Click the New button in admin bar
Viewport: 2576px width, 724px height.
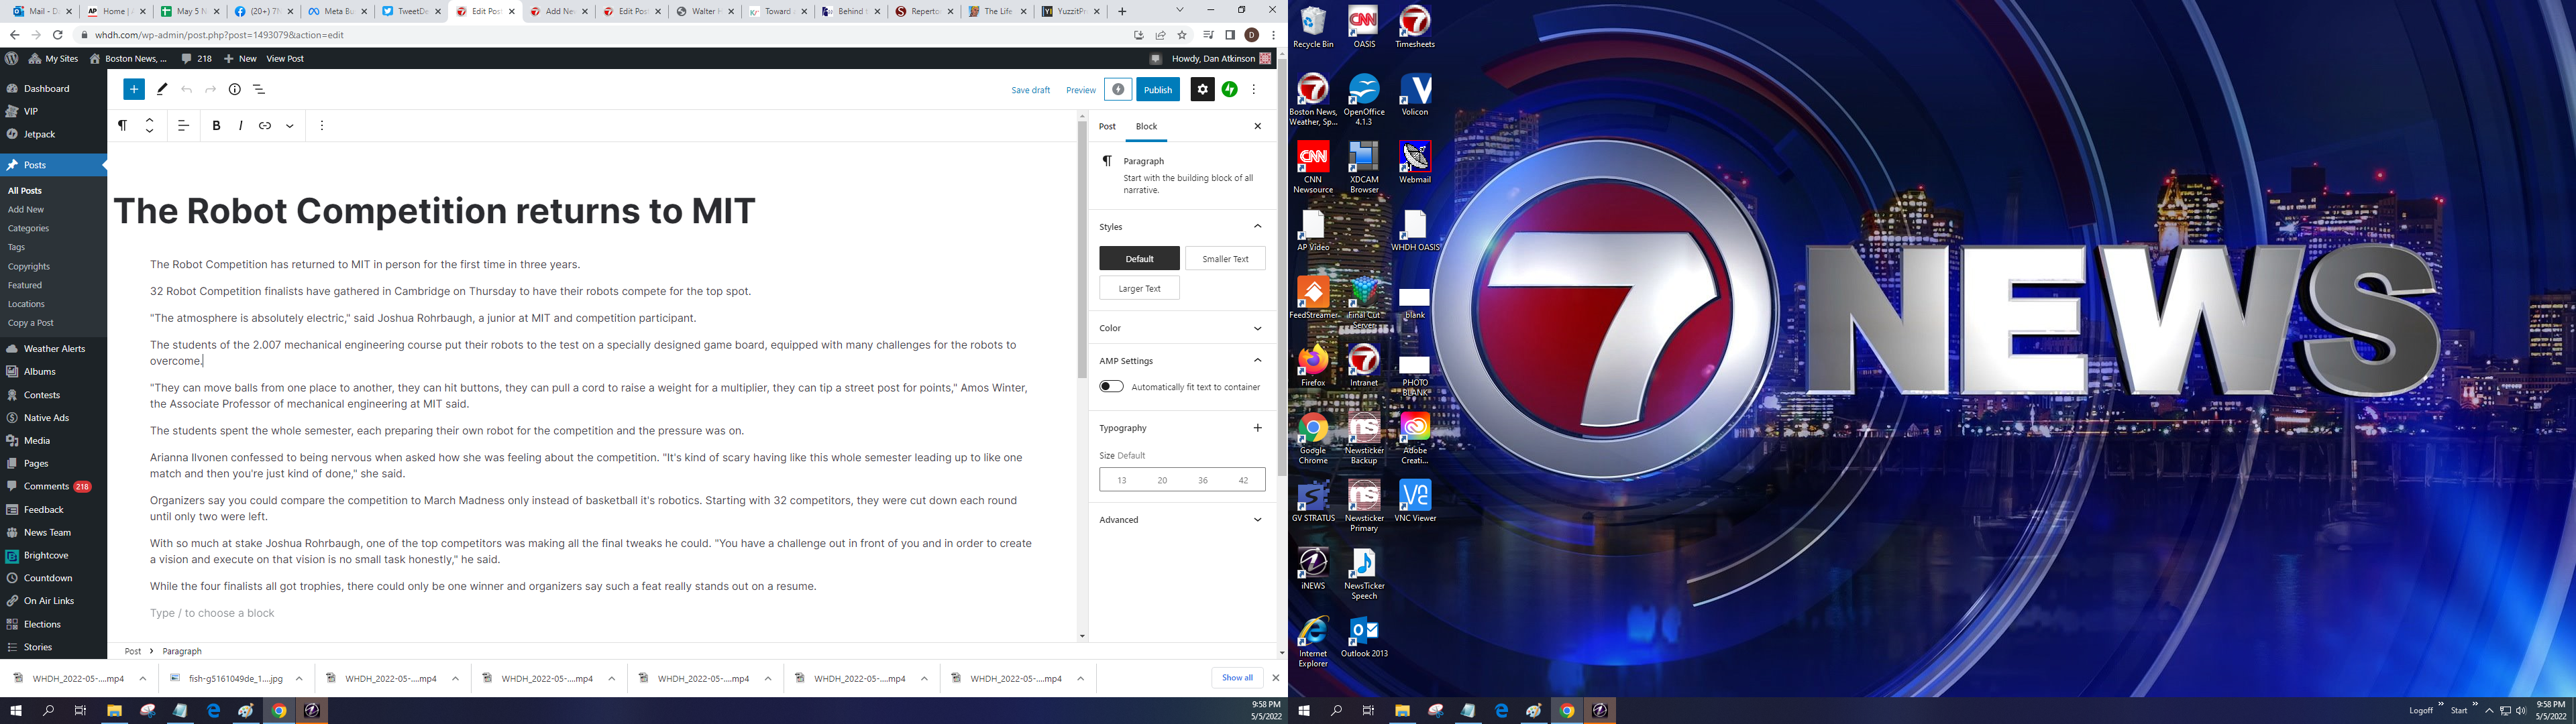click(x=240, y=59)
